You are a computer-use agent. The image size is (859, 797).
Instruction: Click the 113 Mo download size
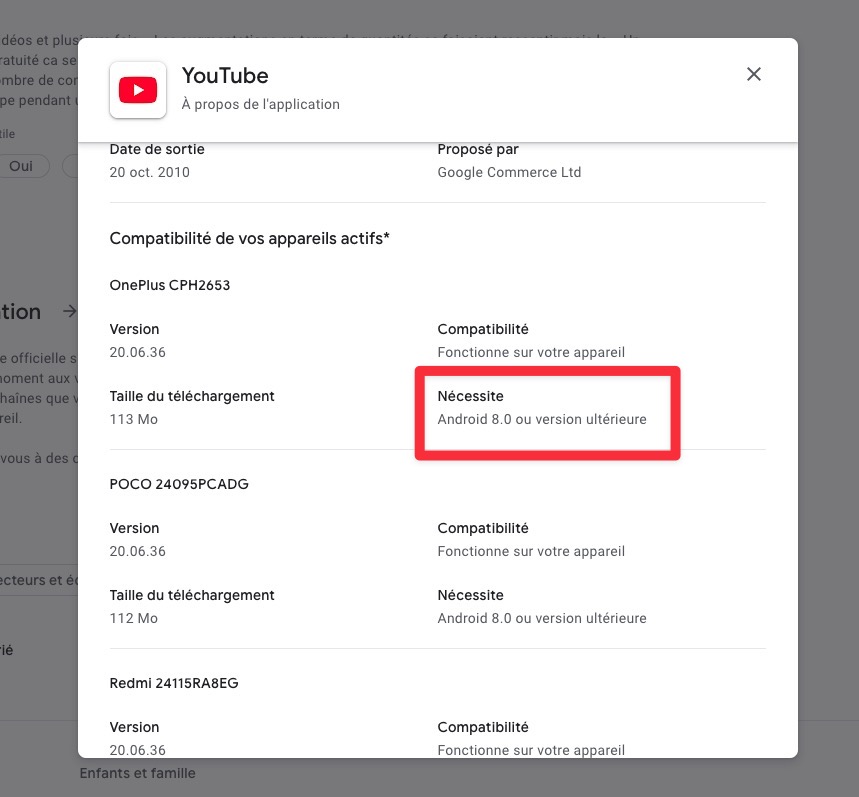(x=134, y=419)
